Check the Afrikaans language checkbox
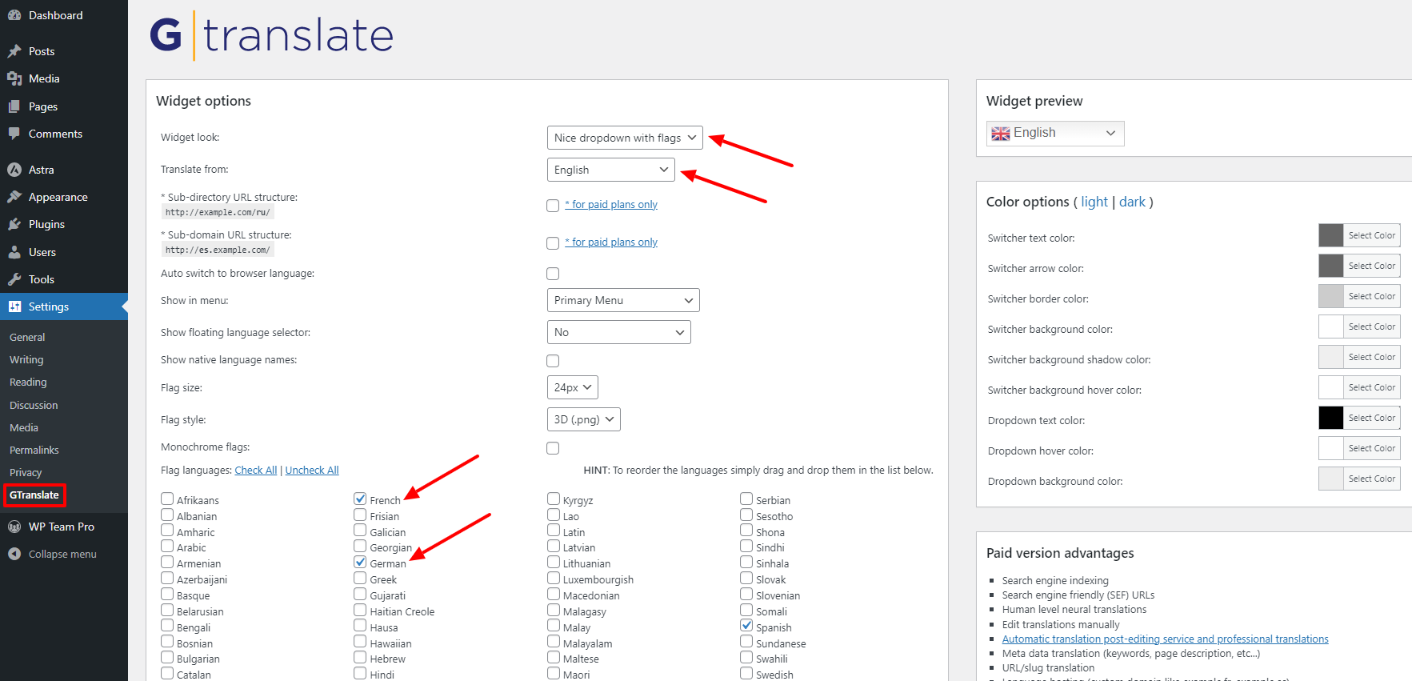Image resolution: width=1412 pixels, height=681 pixels. (167, 499)
